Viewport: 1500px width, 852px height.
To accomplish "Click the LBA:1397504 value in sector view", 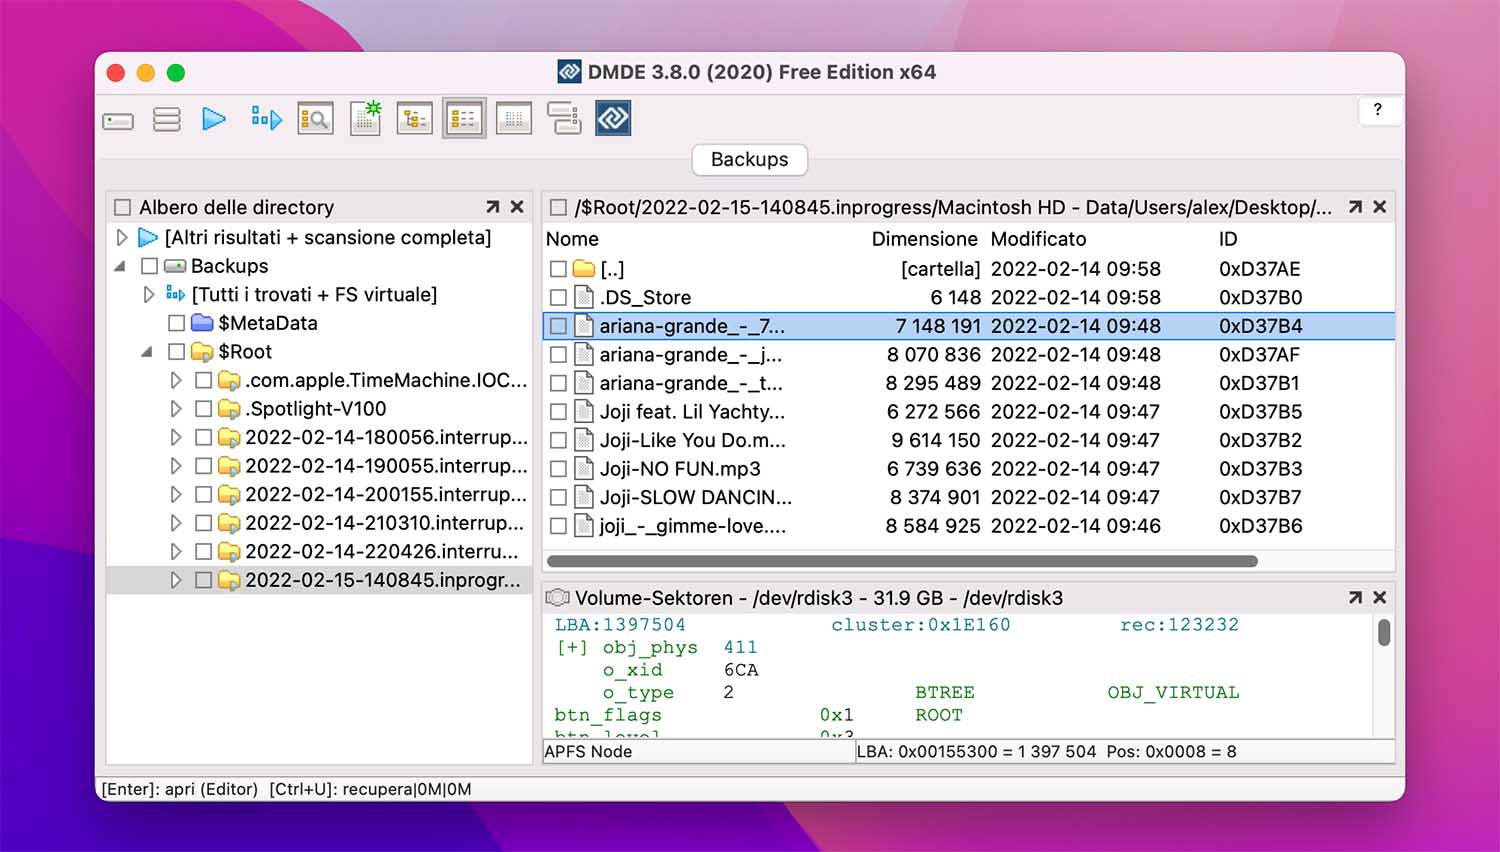I will [x=620, y=625].
